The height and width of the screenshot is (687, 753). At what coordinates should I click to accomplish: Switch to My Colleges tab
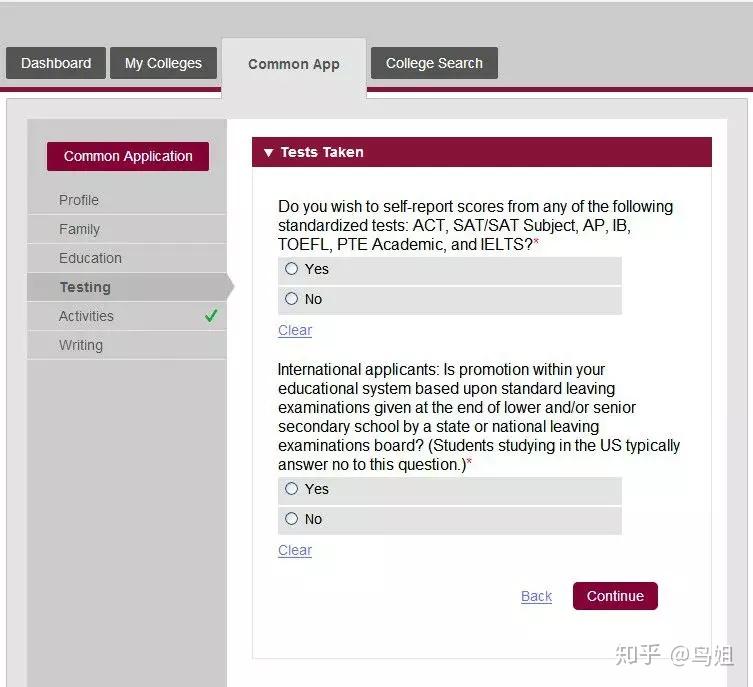163,63
